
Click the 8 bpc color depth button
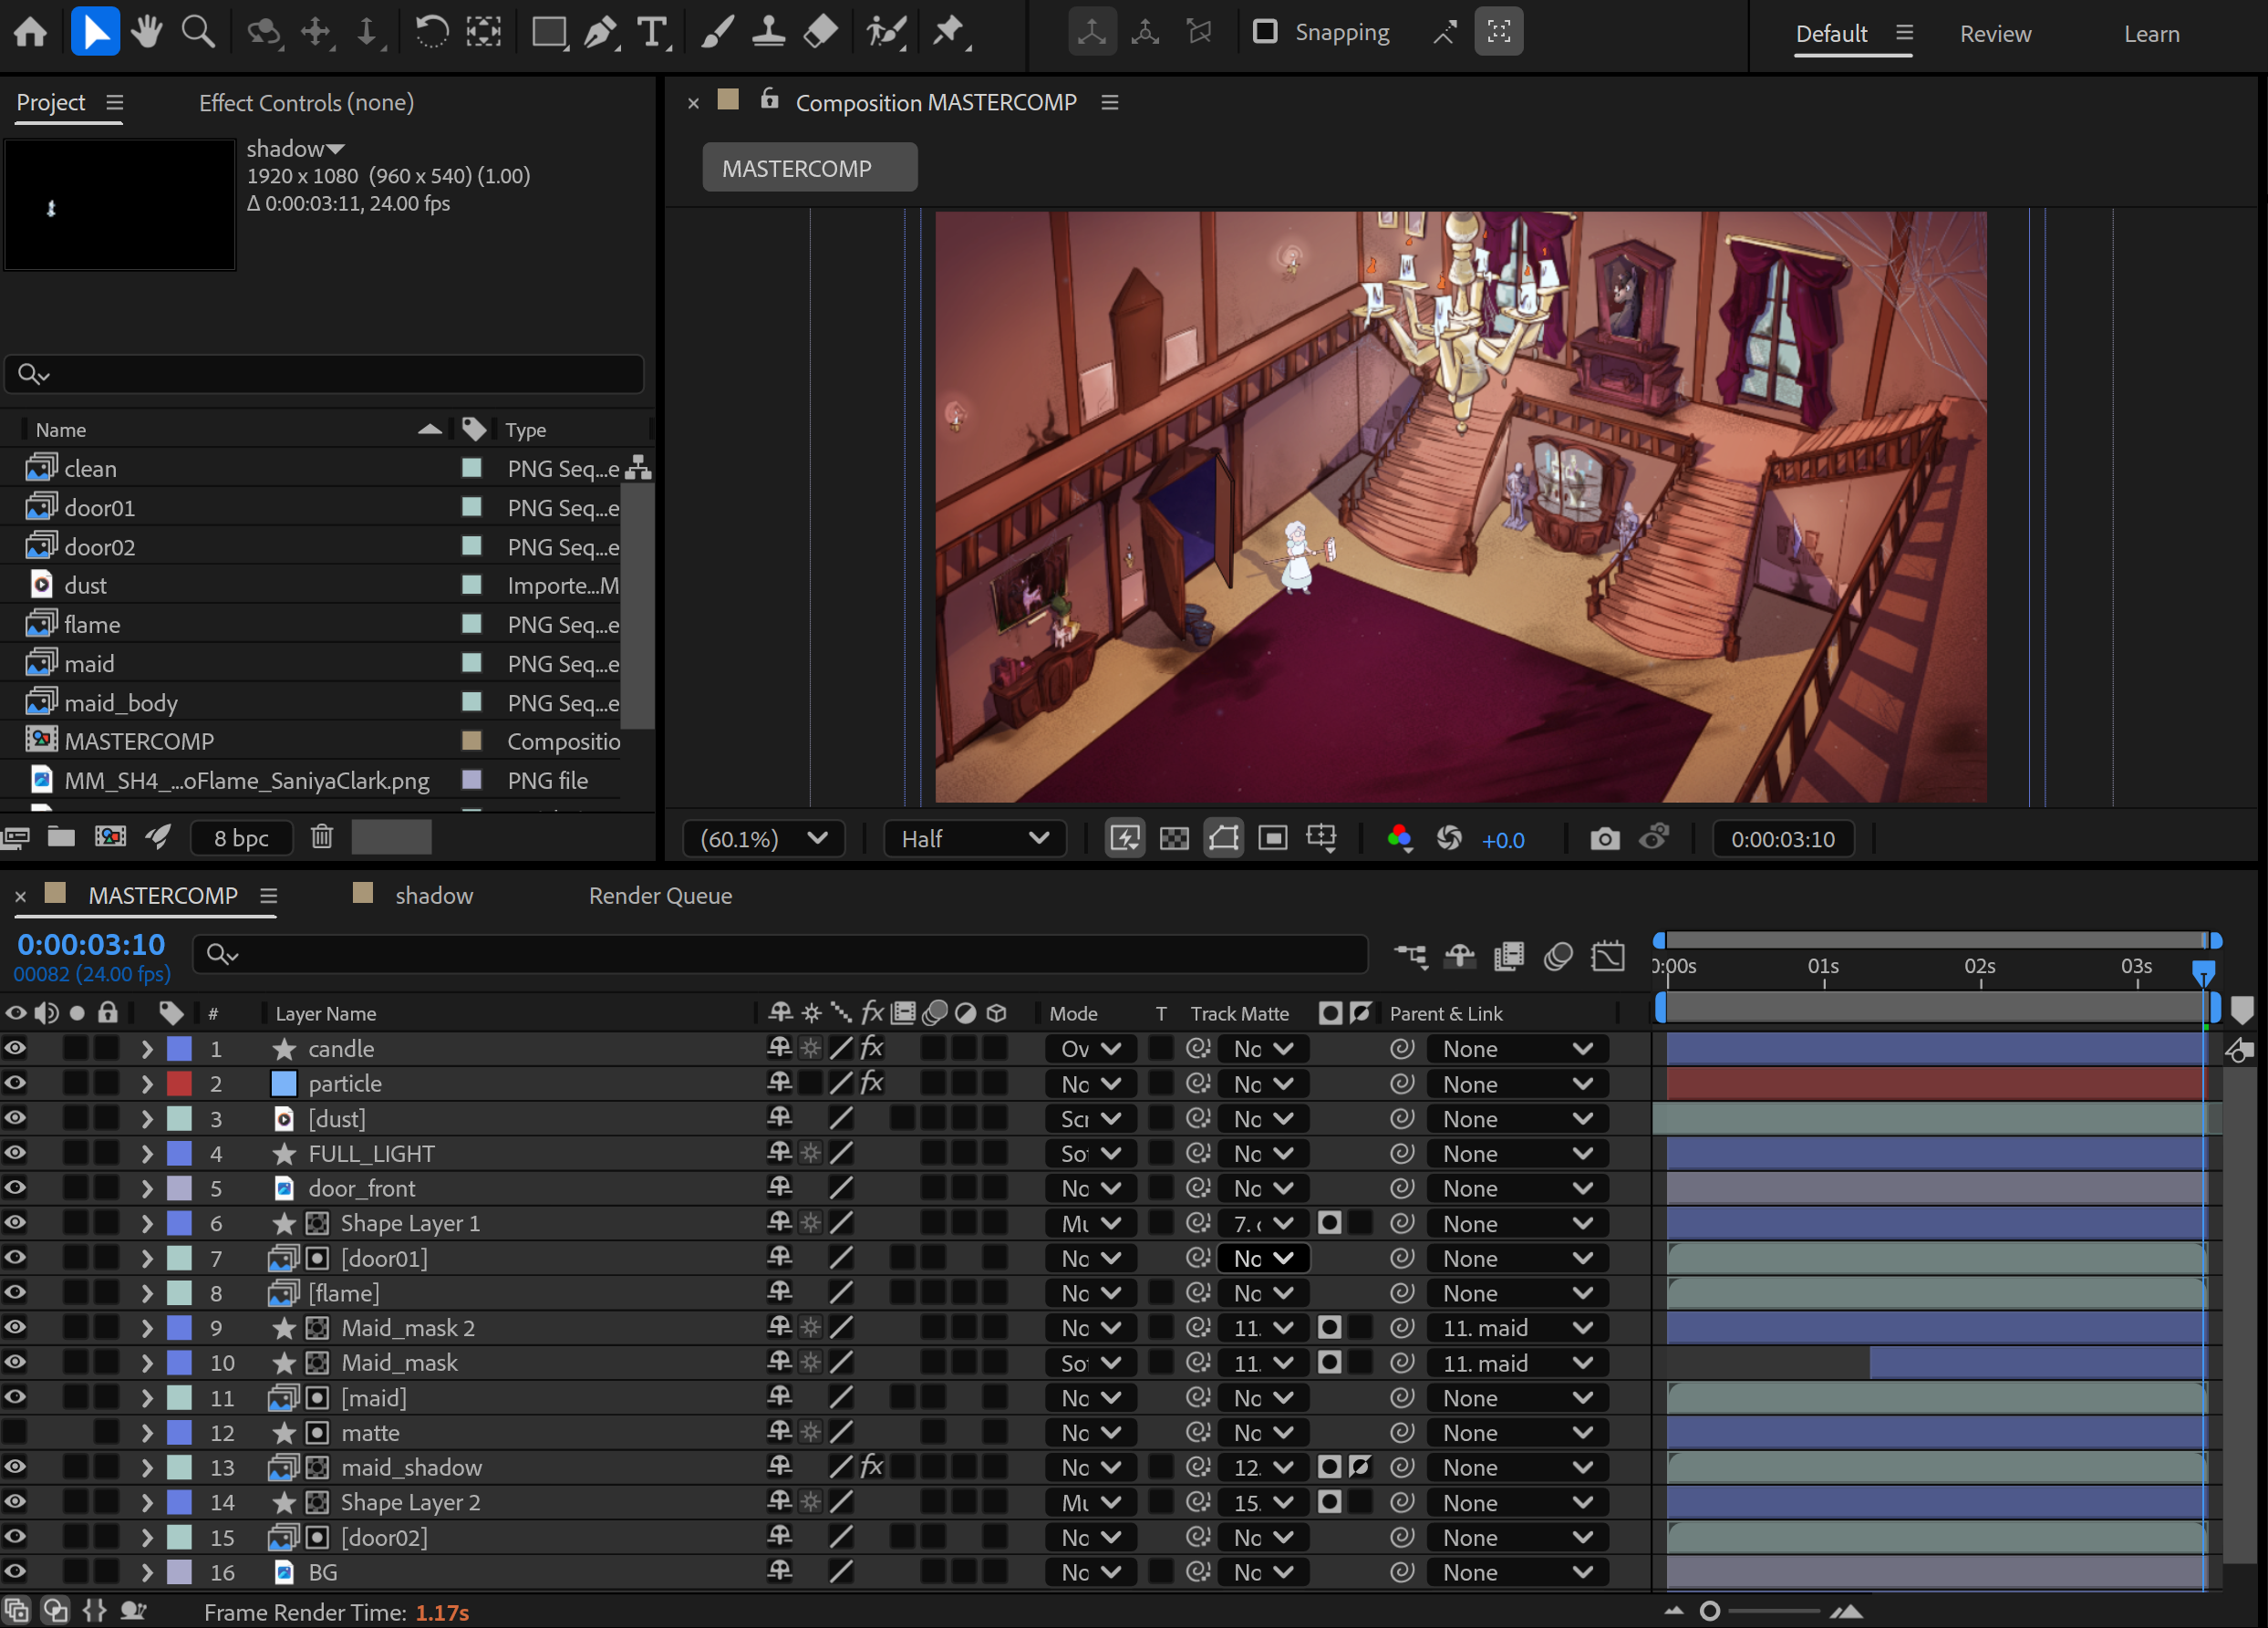pos(241,837)
